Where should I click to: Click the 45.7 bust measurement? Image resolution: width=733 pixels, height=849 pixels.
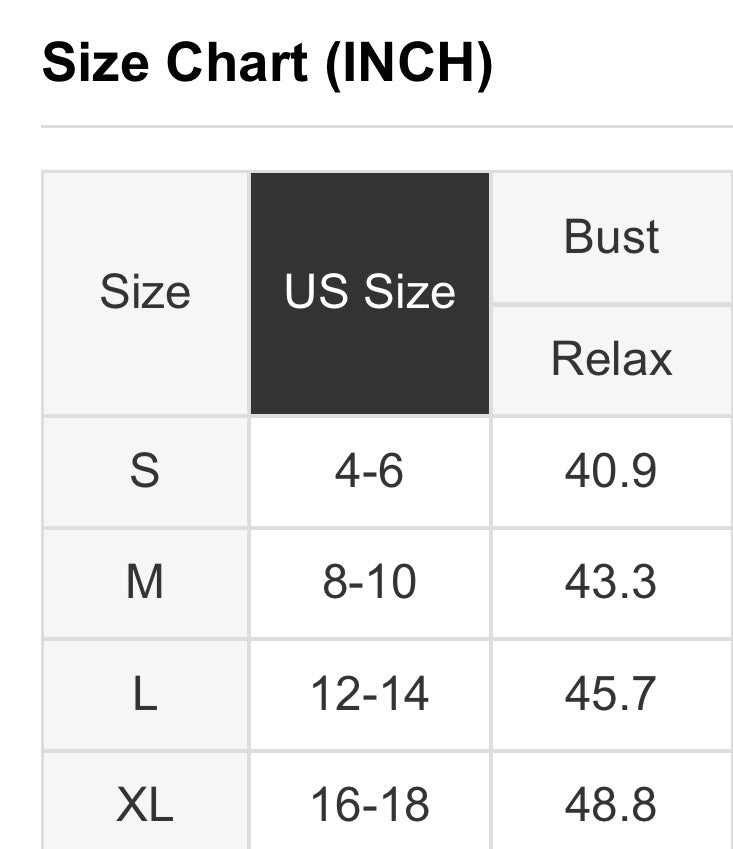tap(611, 694)
